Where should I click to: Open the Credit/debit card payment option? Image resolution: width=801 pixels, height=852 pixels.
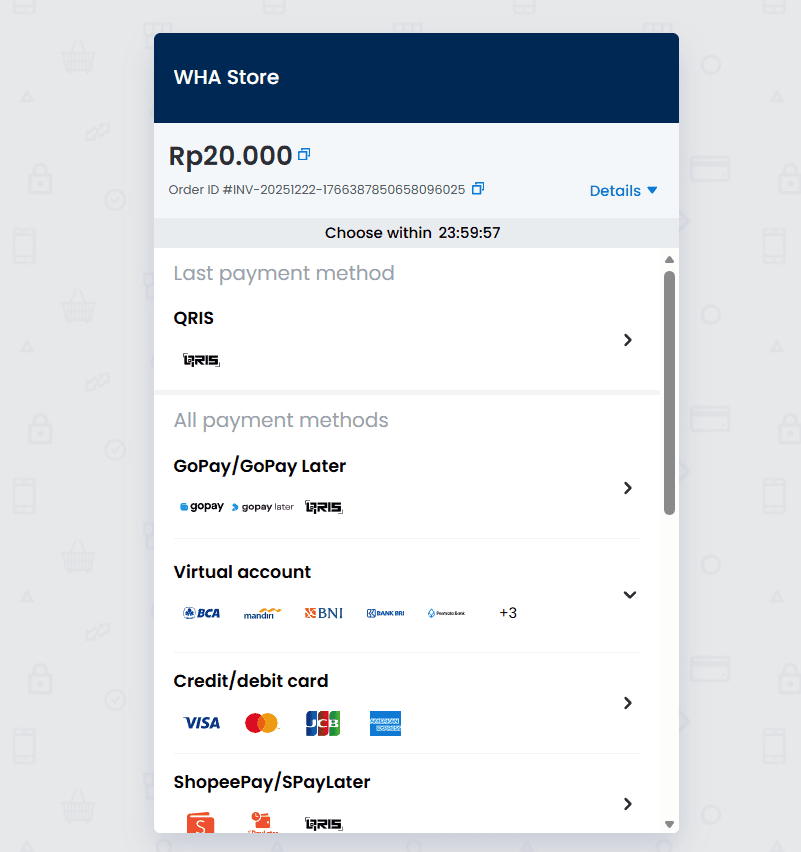[x=628, y=703]
